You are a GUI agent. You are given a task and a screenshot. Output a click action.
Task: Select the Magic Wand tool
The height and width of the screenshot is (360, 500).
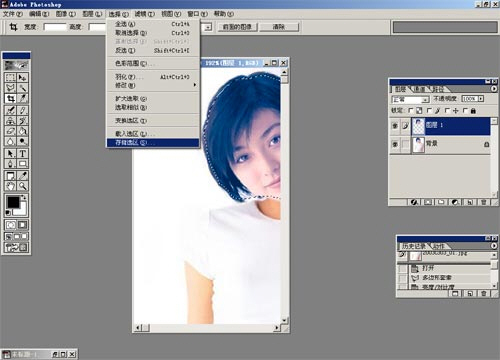pyautogui.click(x=22, y=88)
